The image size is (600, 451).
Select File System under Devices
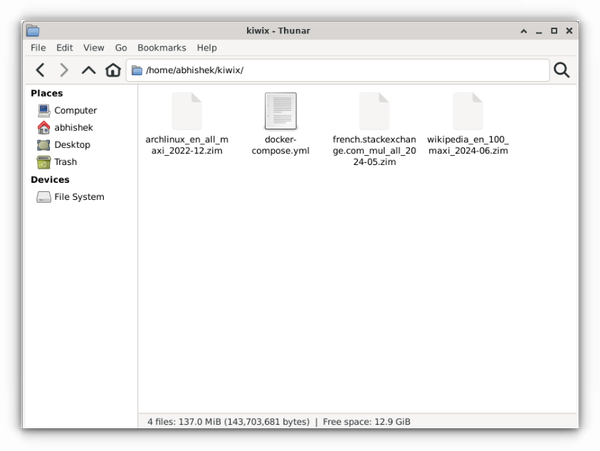tap(78, 197)
